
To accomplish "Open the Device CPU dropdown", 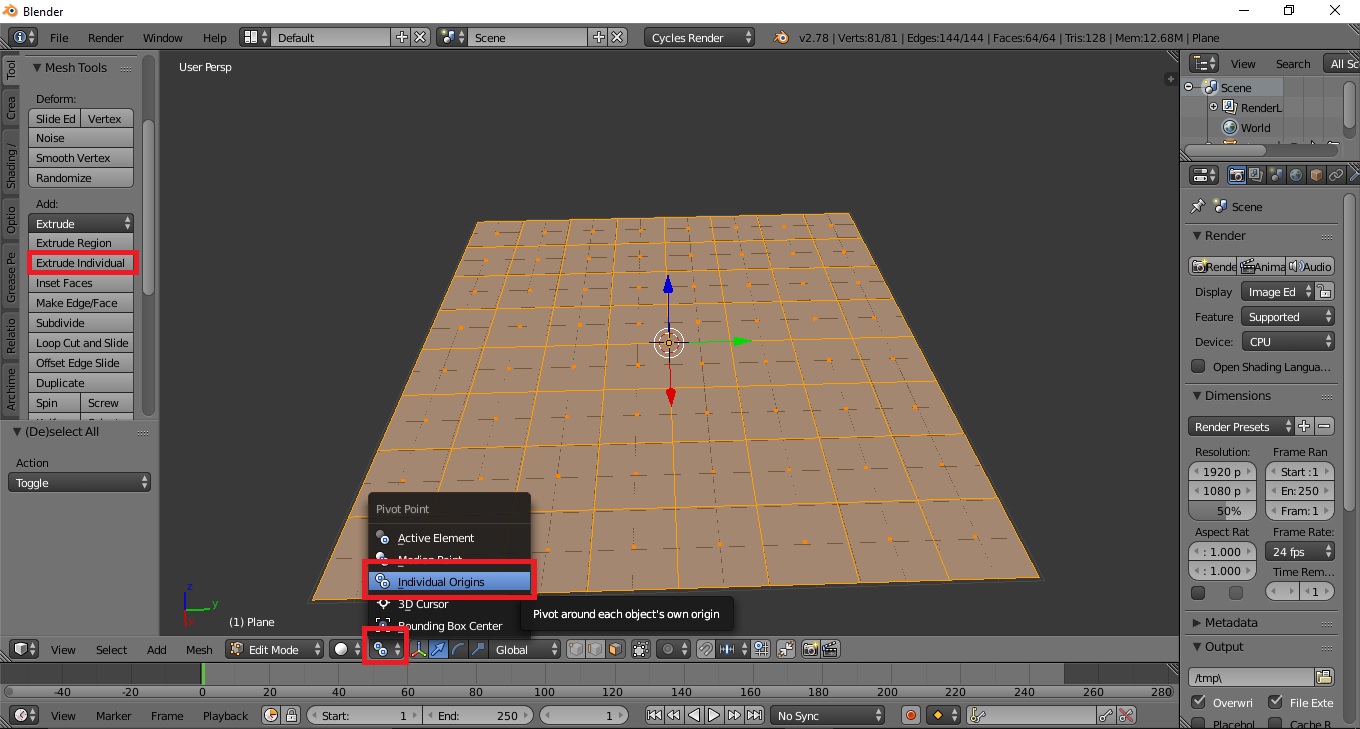I will click(1288, 342).
